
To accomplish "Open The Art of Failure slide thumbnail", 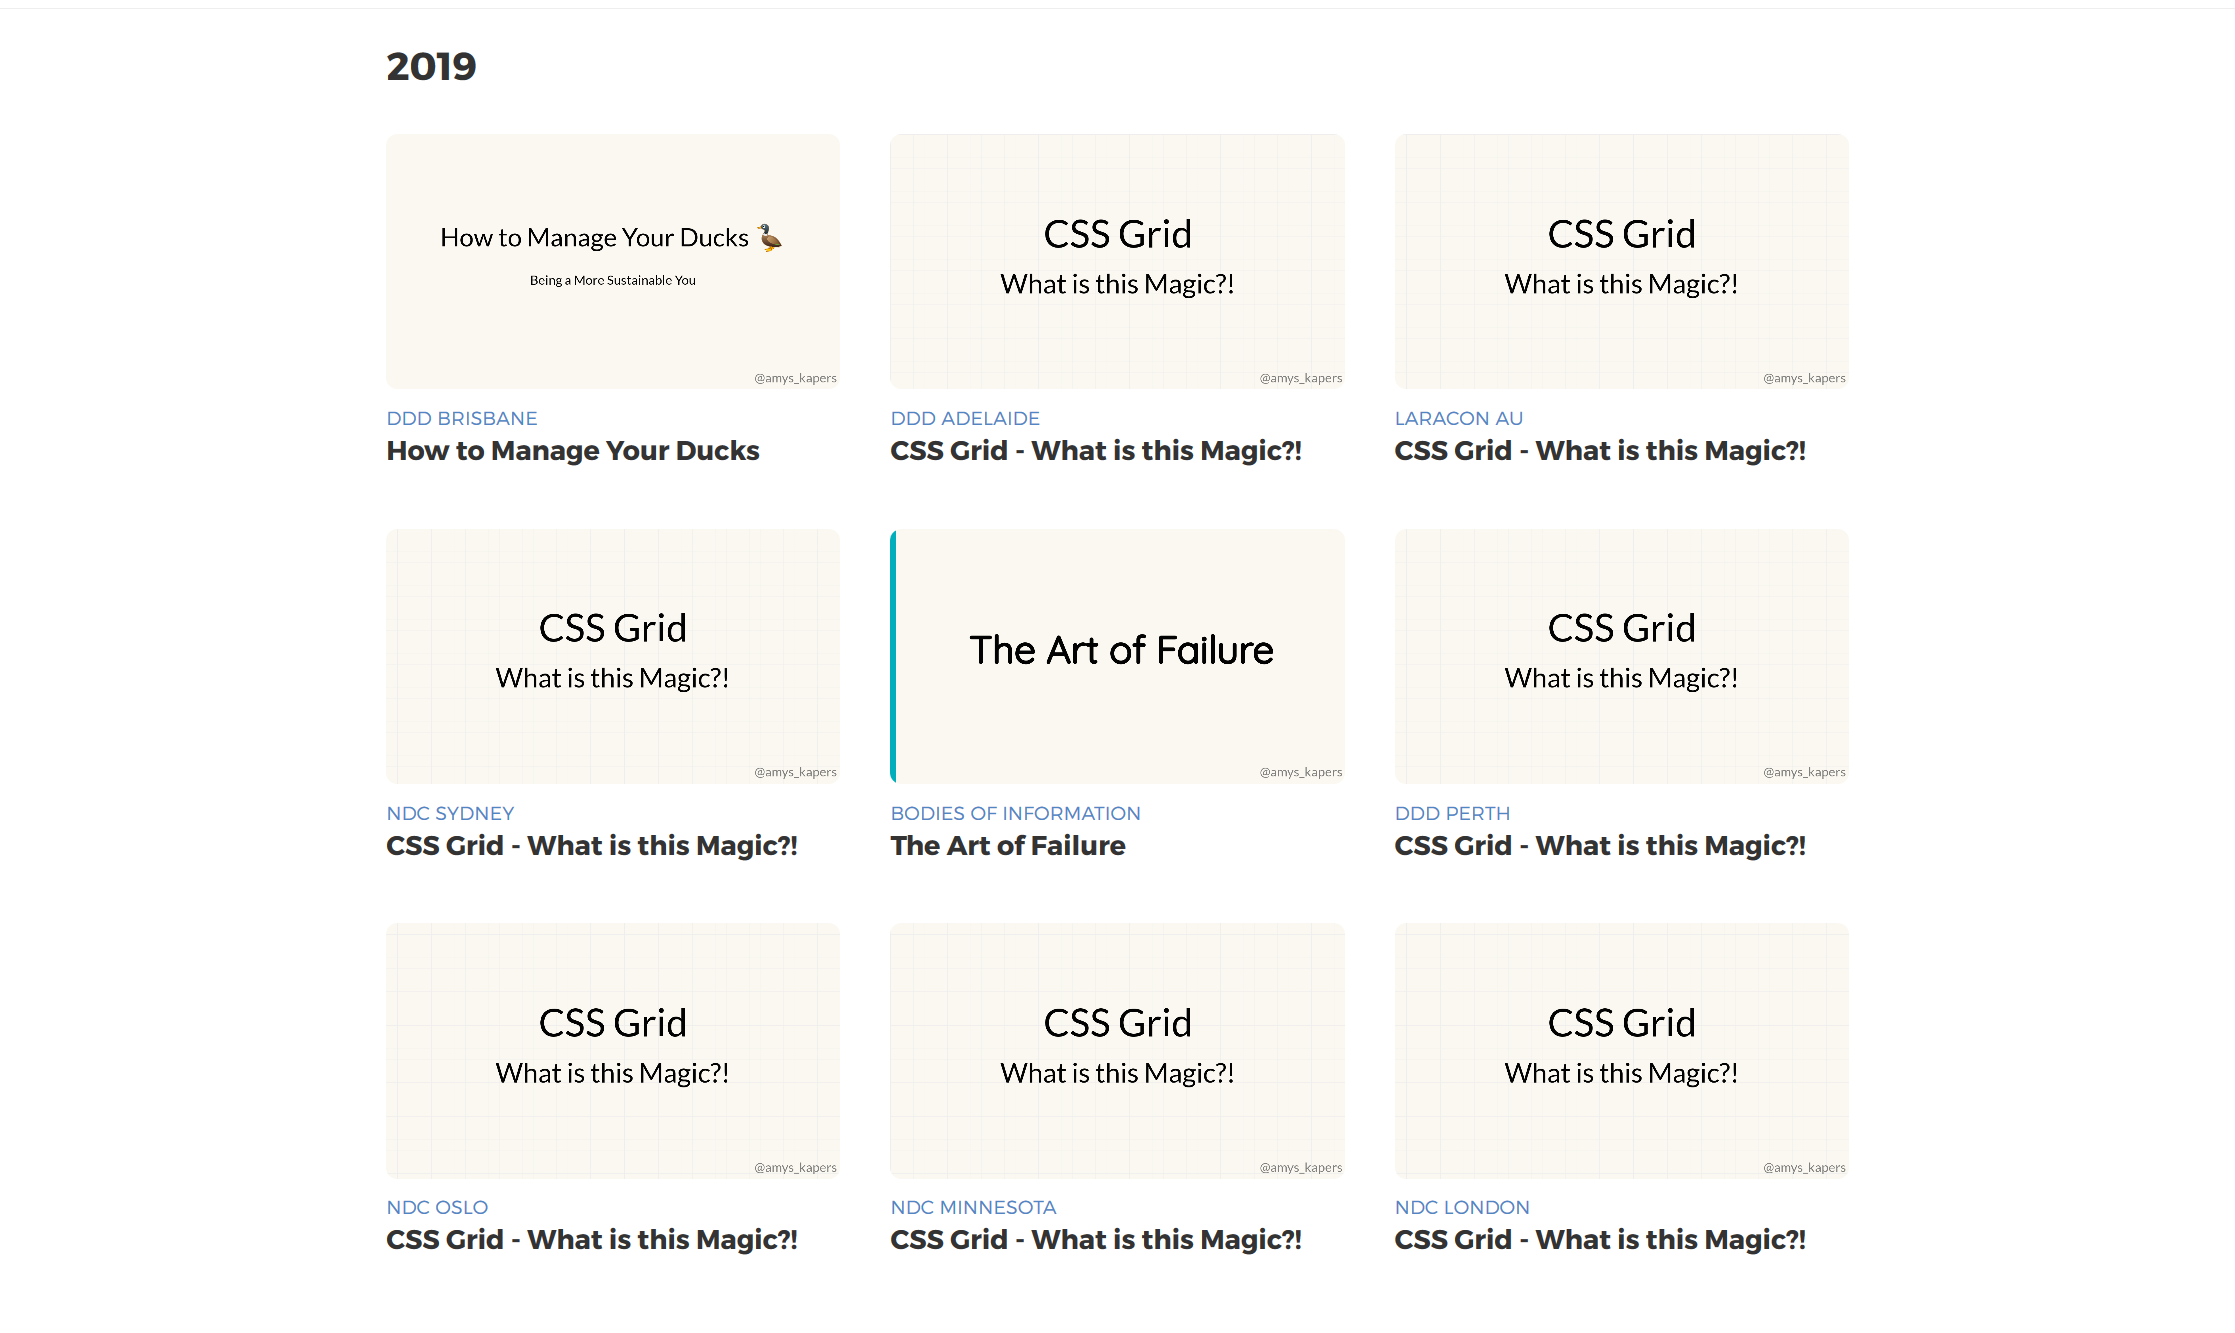I will (x=1116, y=656).
